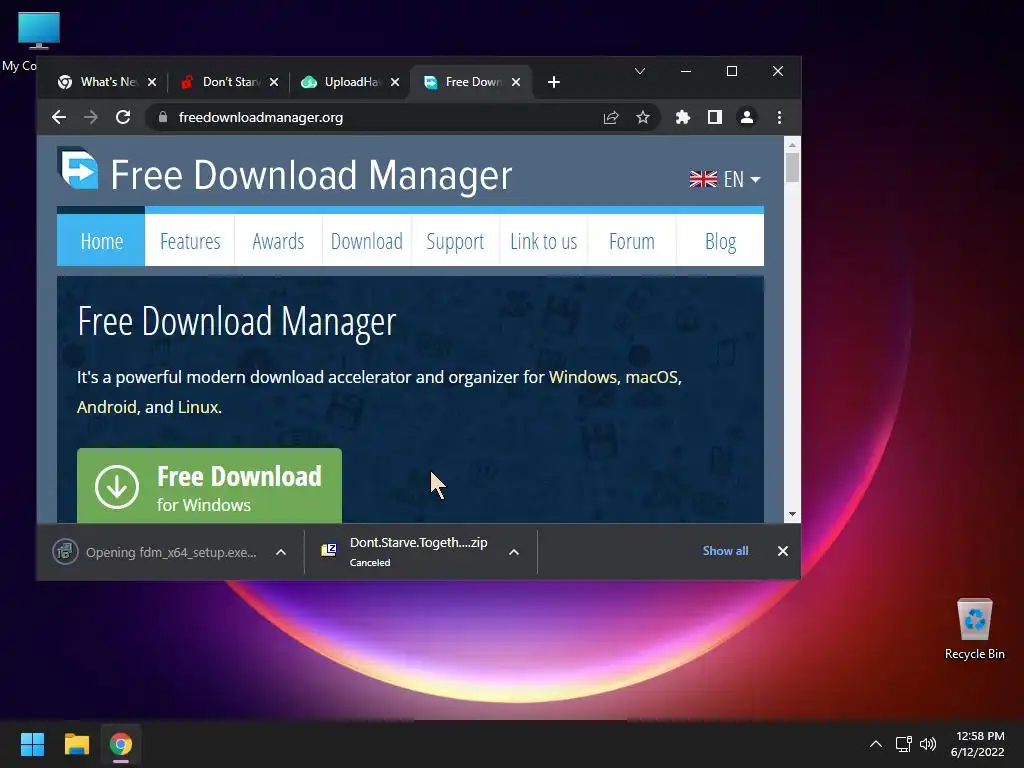This screenshot has width=1024, height=768.
Task: Show hidden system tray icons
Action: coord(876,744)
